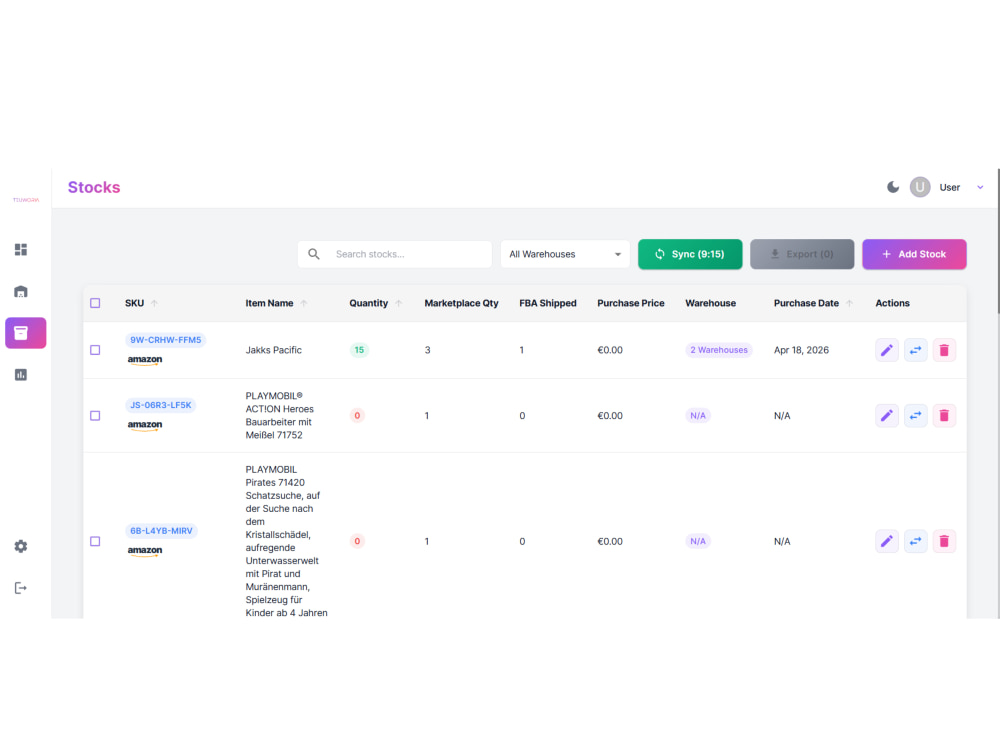The image size is (1000, 750).
Task: Transfer stock for 9W-CRHW-FFM5 row
Action: [x=915, y=350]
